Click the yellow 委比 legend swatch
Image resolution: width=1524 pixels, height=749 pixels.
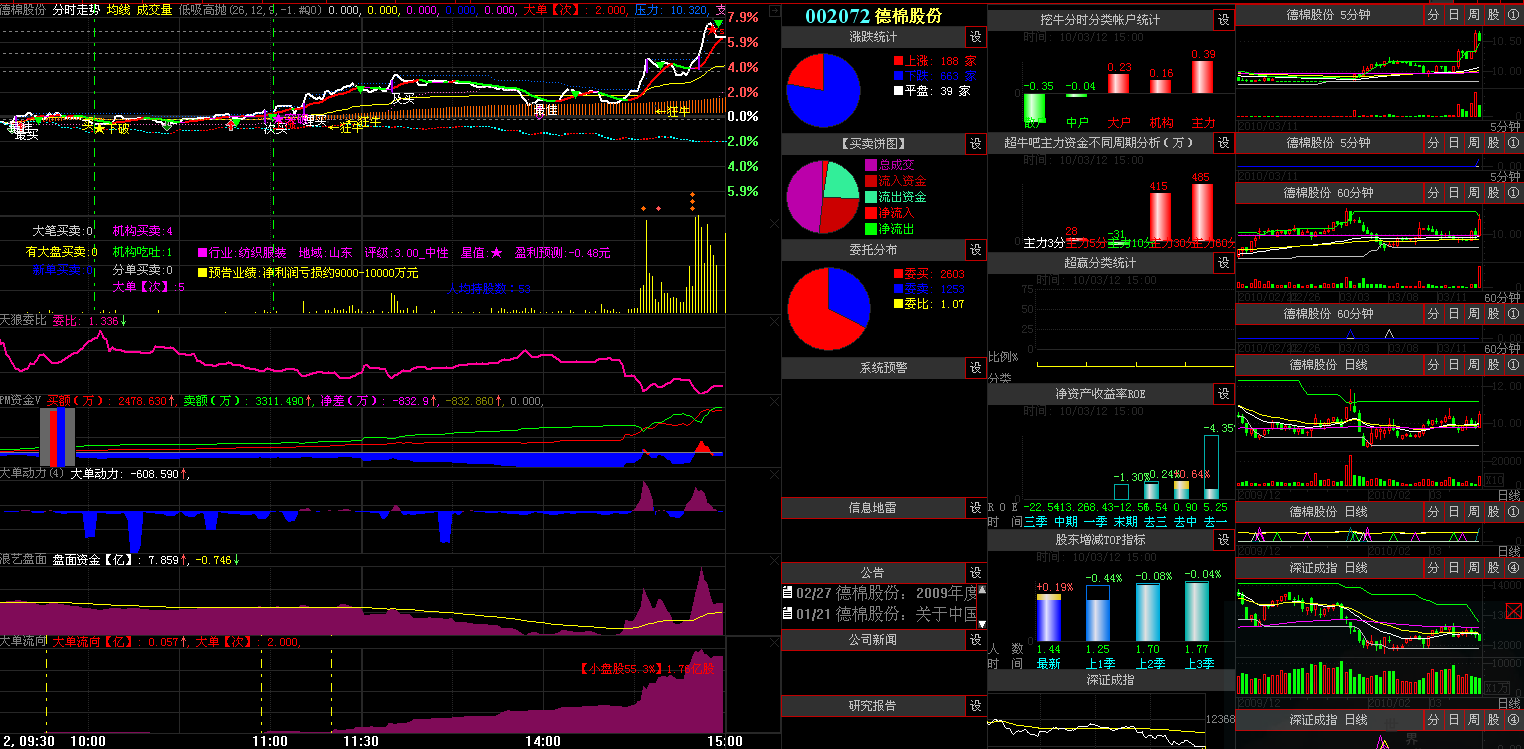point(897,304)
